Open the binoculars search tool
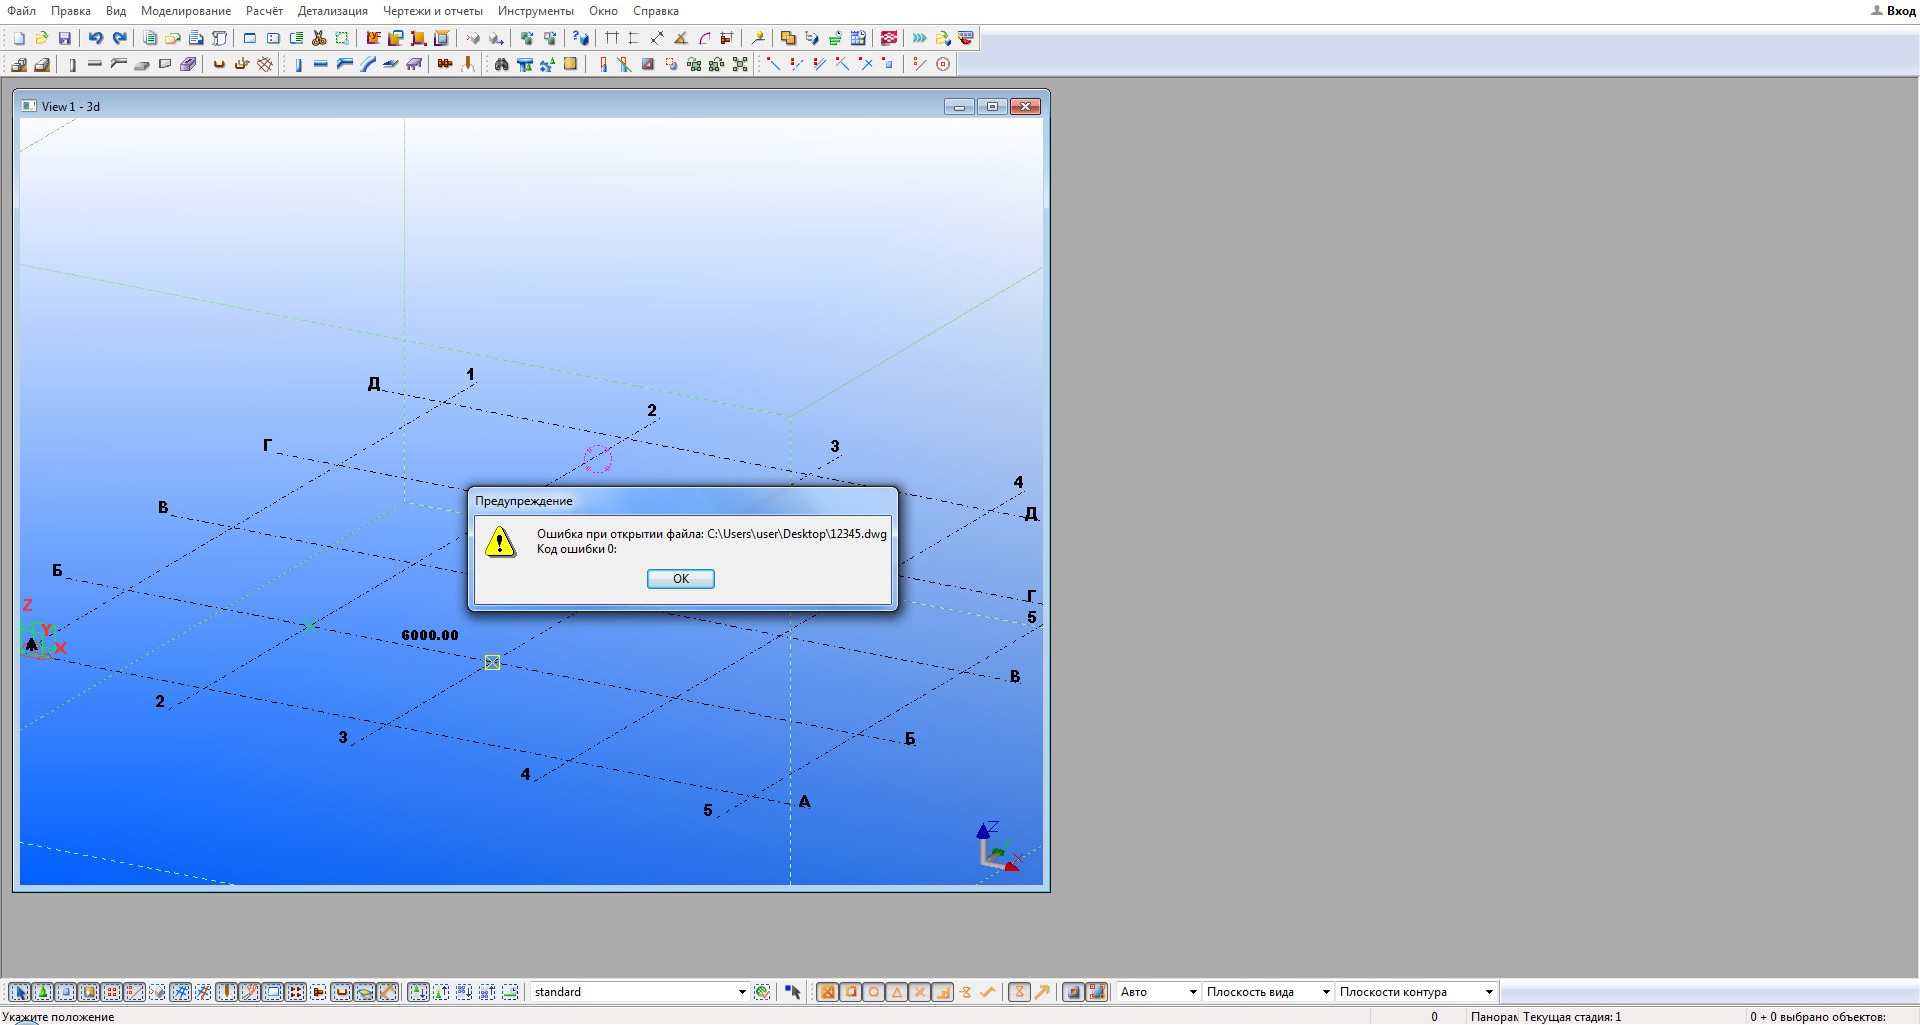The image size is (1920, 1025). click(x=501, y=65)
